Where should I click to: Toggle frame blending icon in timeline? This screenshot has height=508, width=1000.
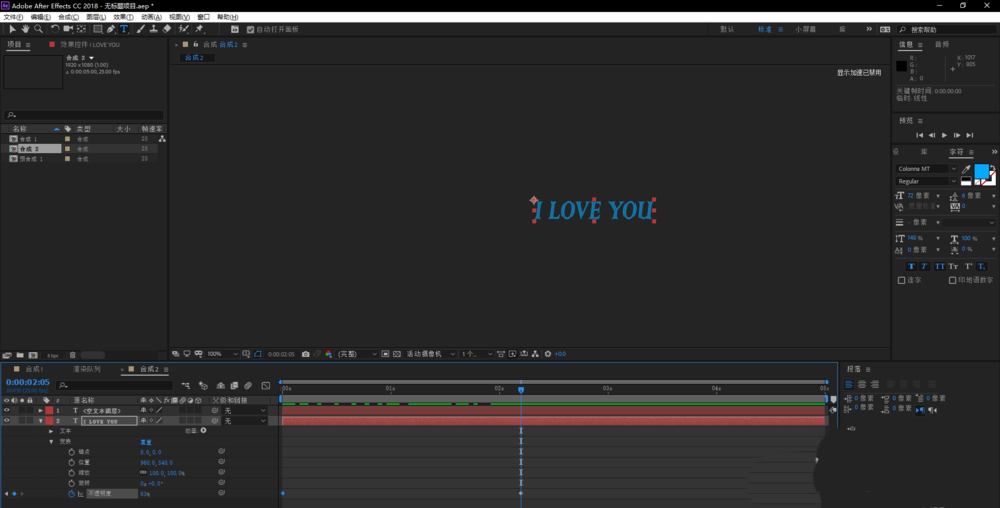click(x=234, y=386)
